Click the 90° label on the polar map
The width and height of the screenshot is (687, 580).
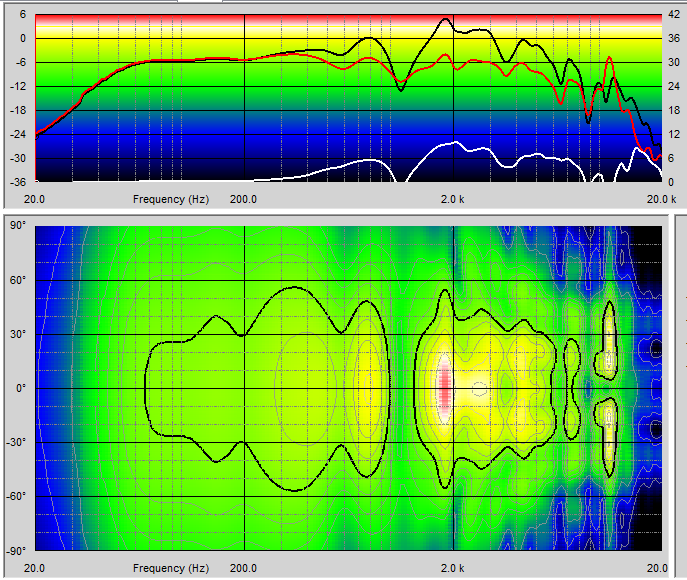pyautogui.click(x=18, y=225)
